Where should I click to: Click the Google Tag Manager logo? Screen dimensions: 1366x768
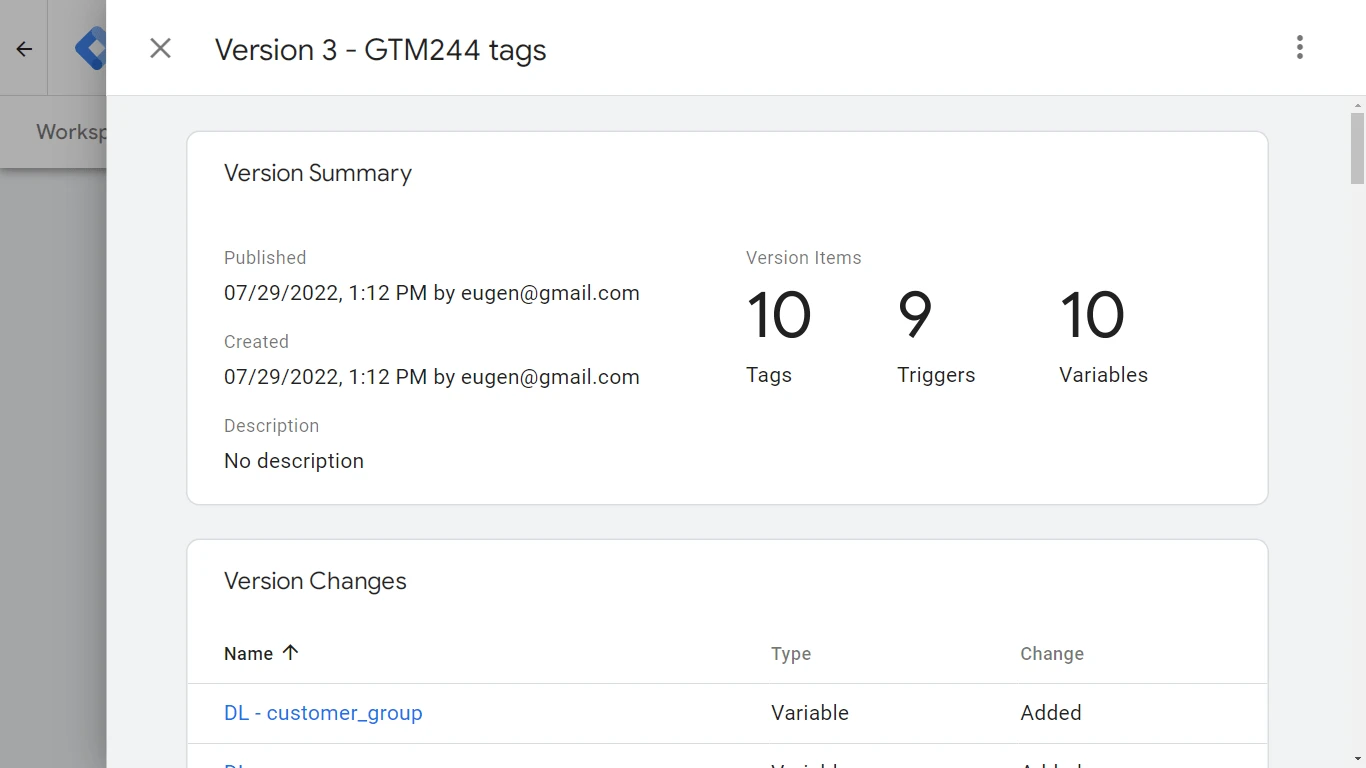(90, 49)
